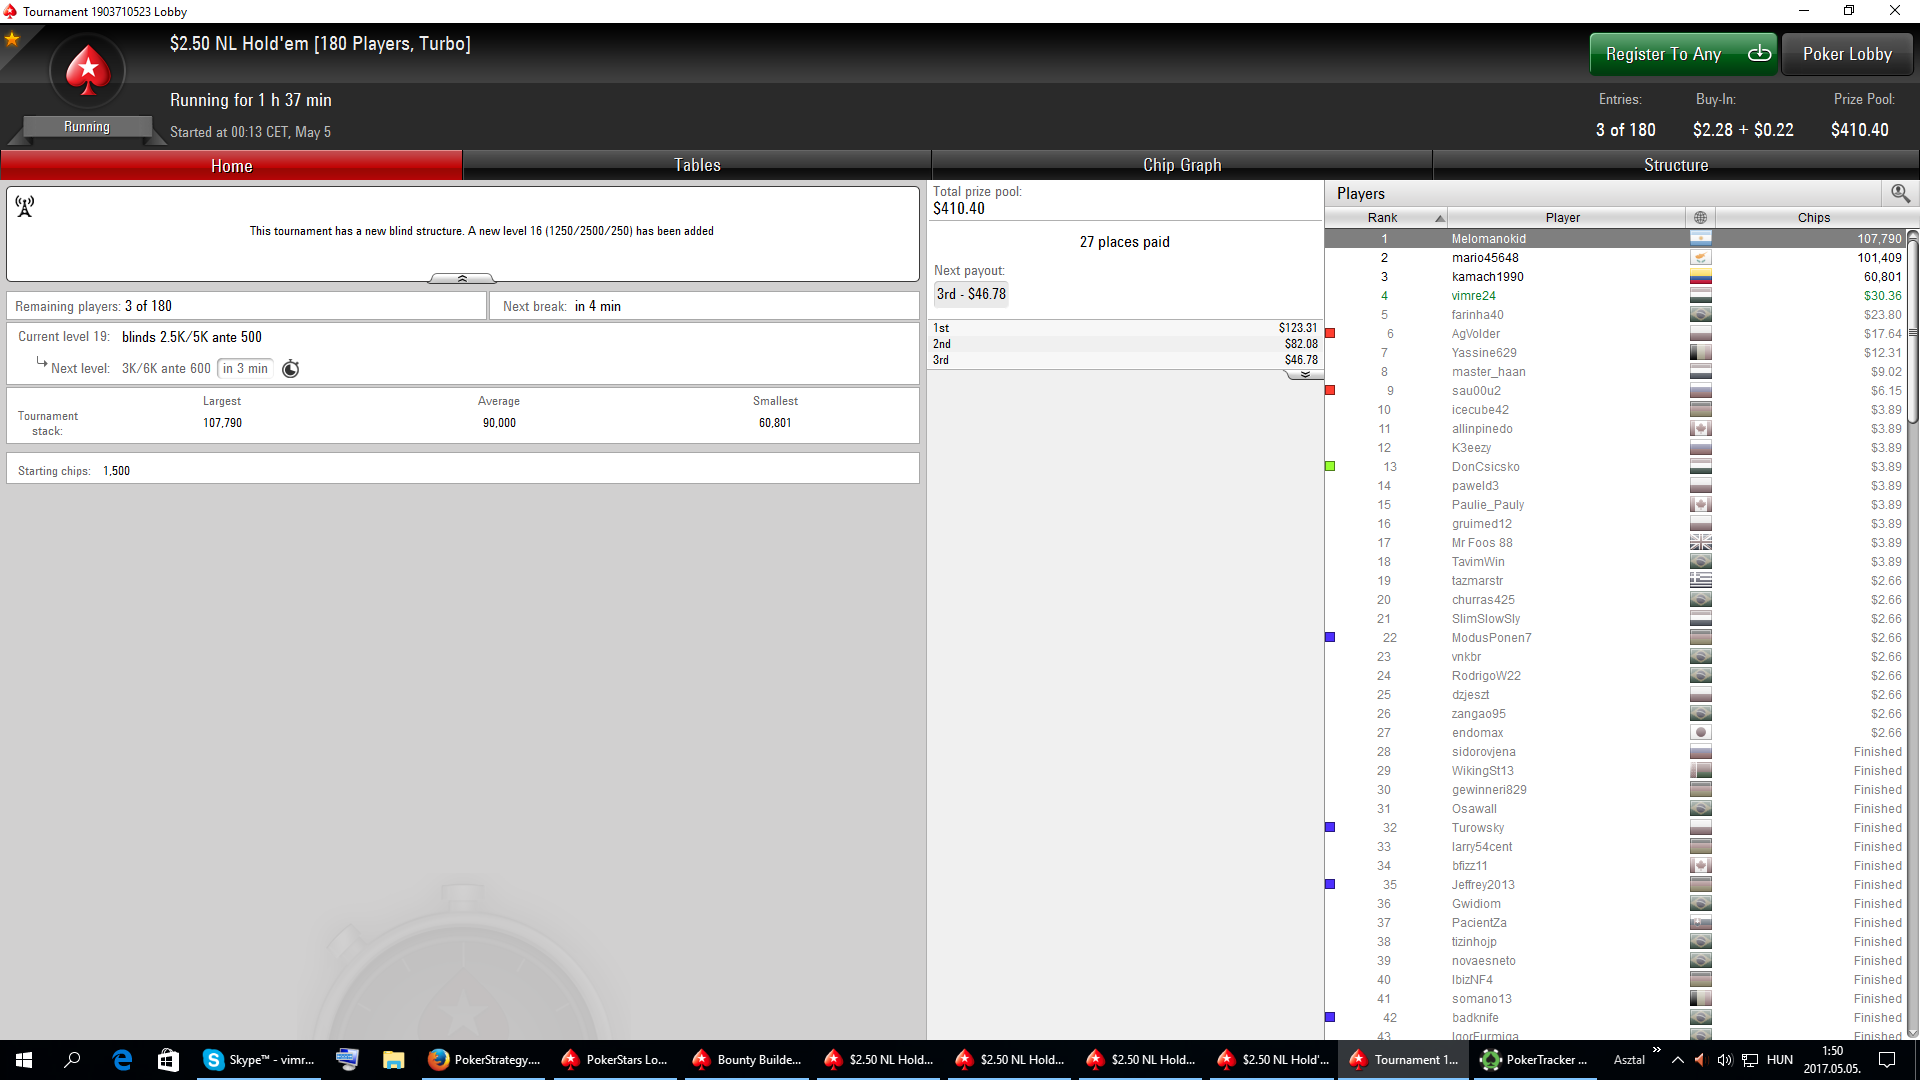
Task: Click the blue marker beside badknife
Action: coord(1330,1017)
